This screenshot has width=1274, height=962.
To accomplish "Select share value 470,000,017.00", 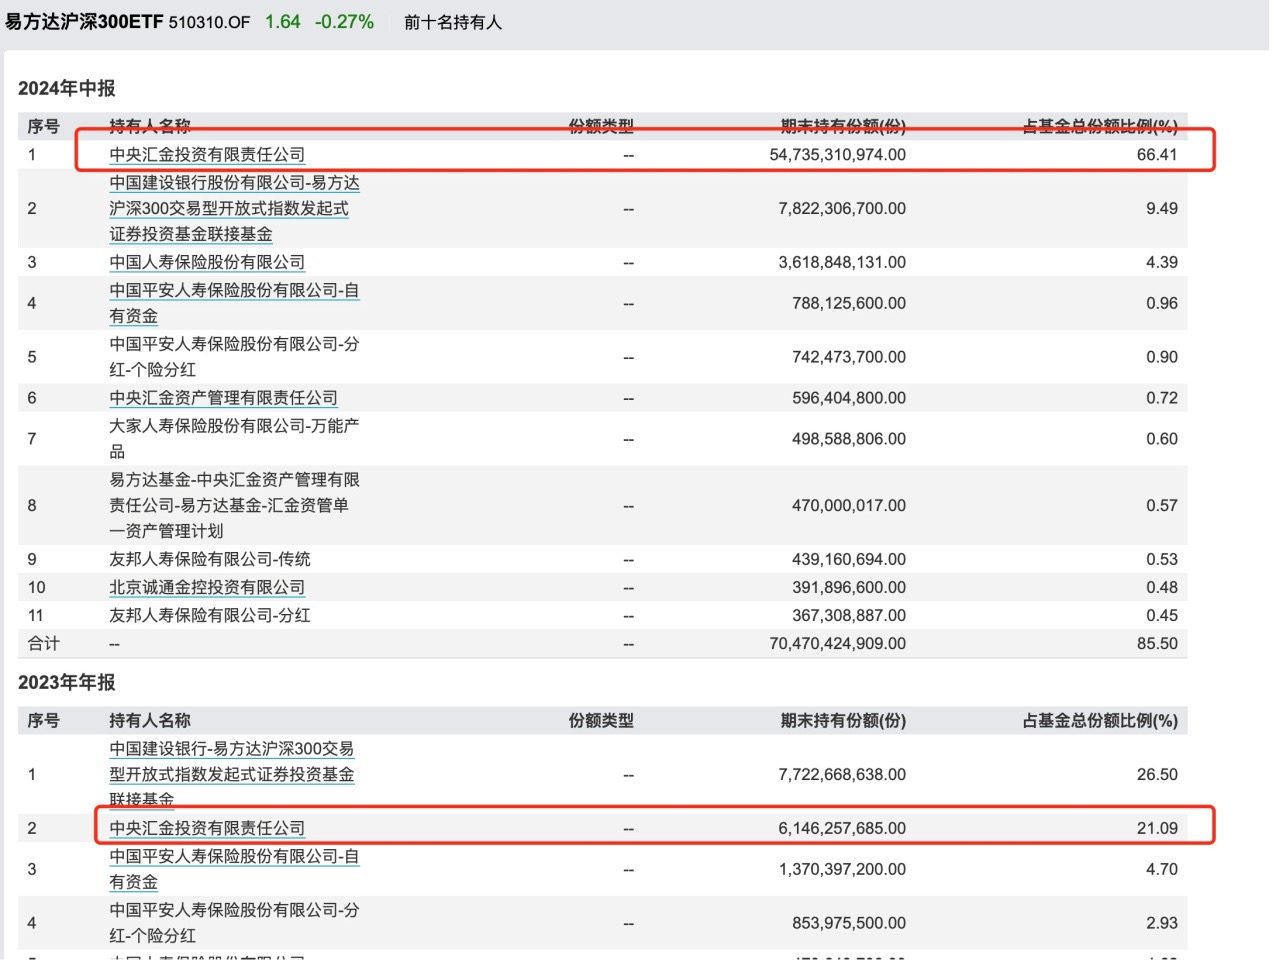I will (x=849, y=507).
